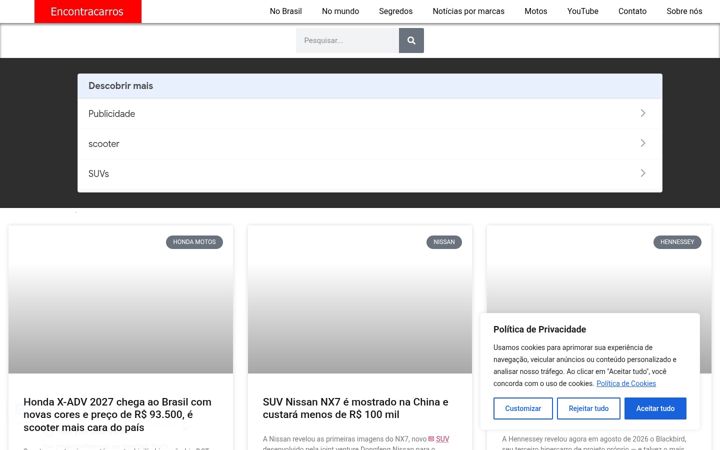Viewport: 720px width, 450px height.
Task: Click the Customizar cookies button
Action: coord(523,408)
